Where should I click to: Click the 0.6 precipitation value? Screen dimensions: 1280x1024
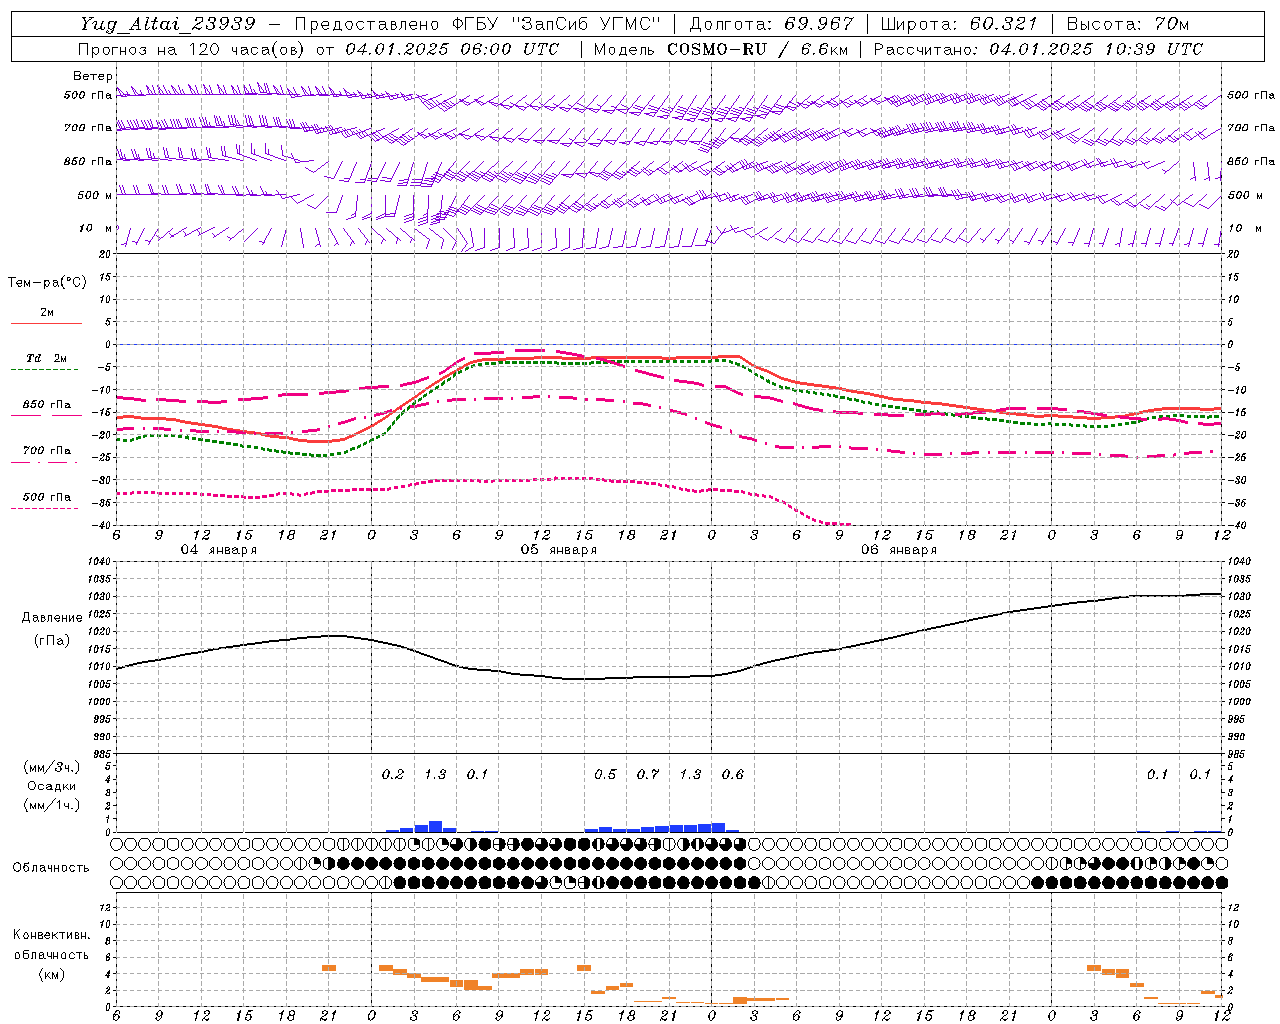733,774
